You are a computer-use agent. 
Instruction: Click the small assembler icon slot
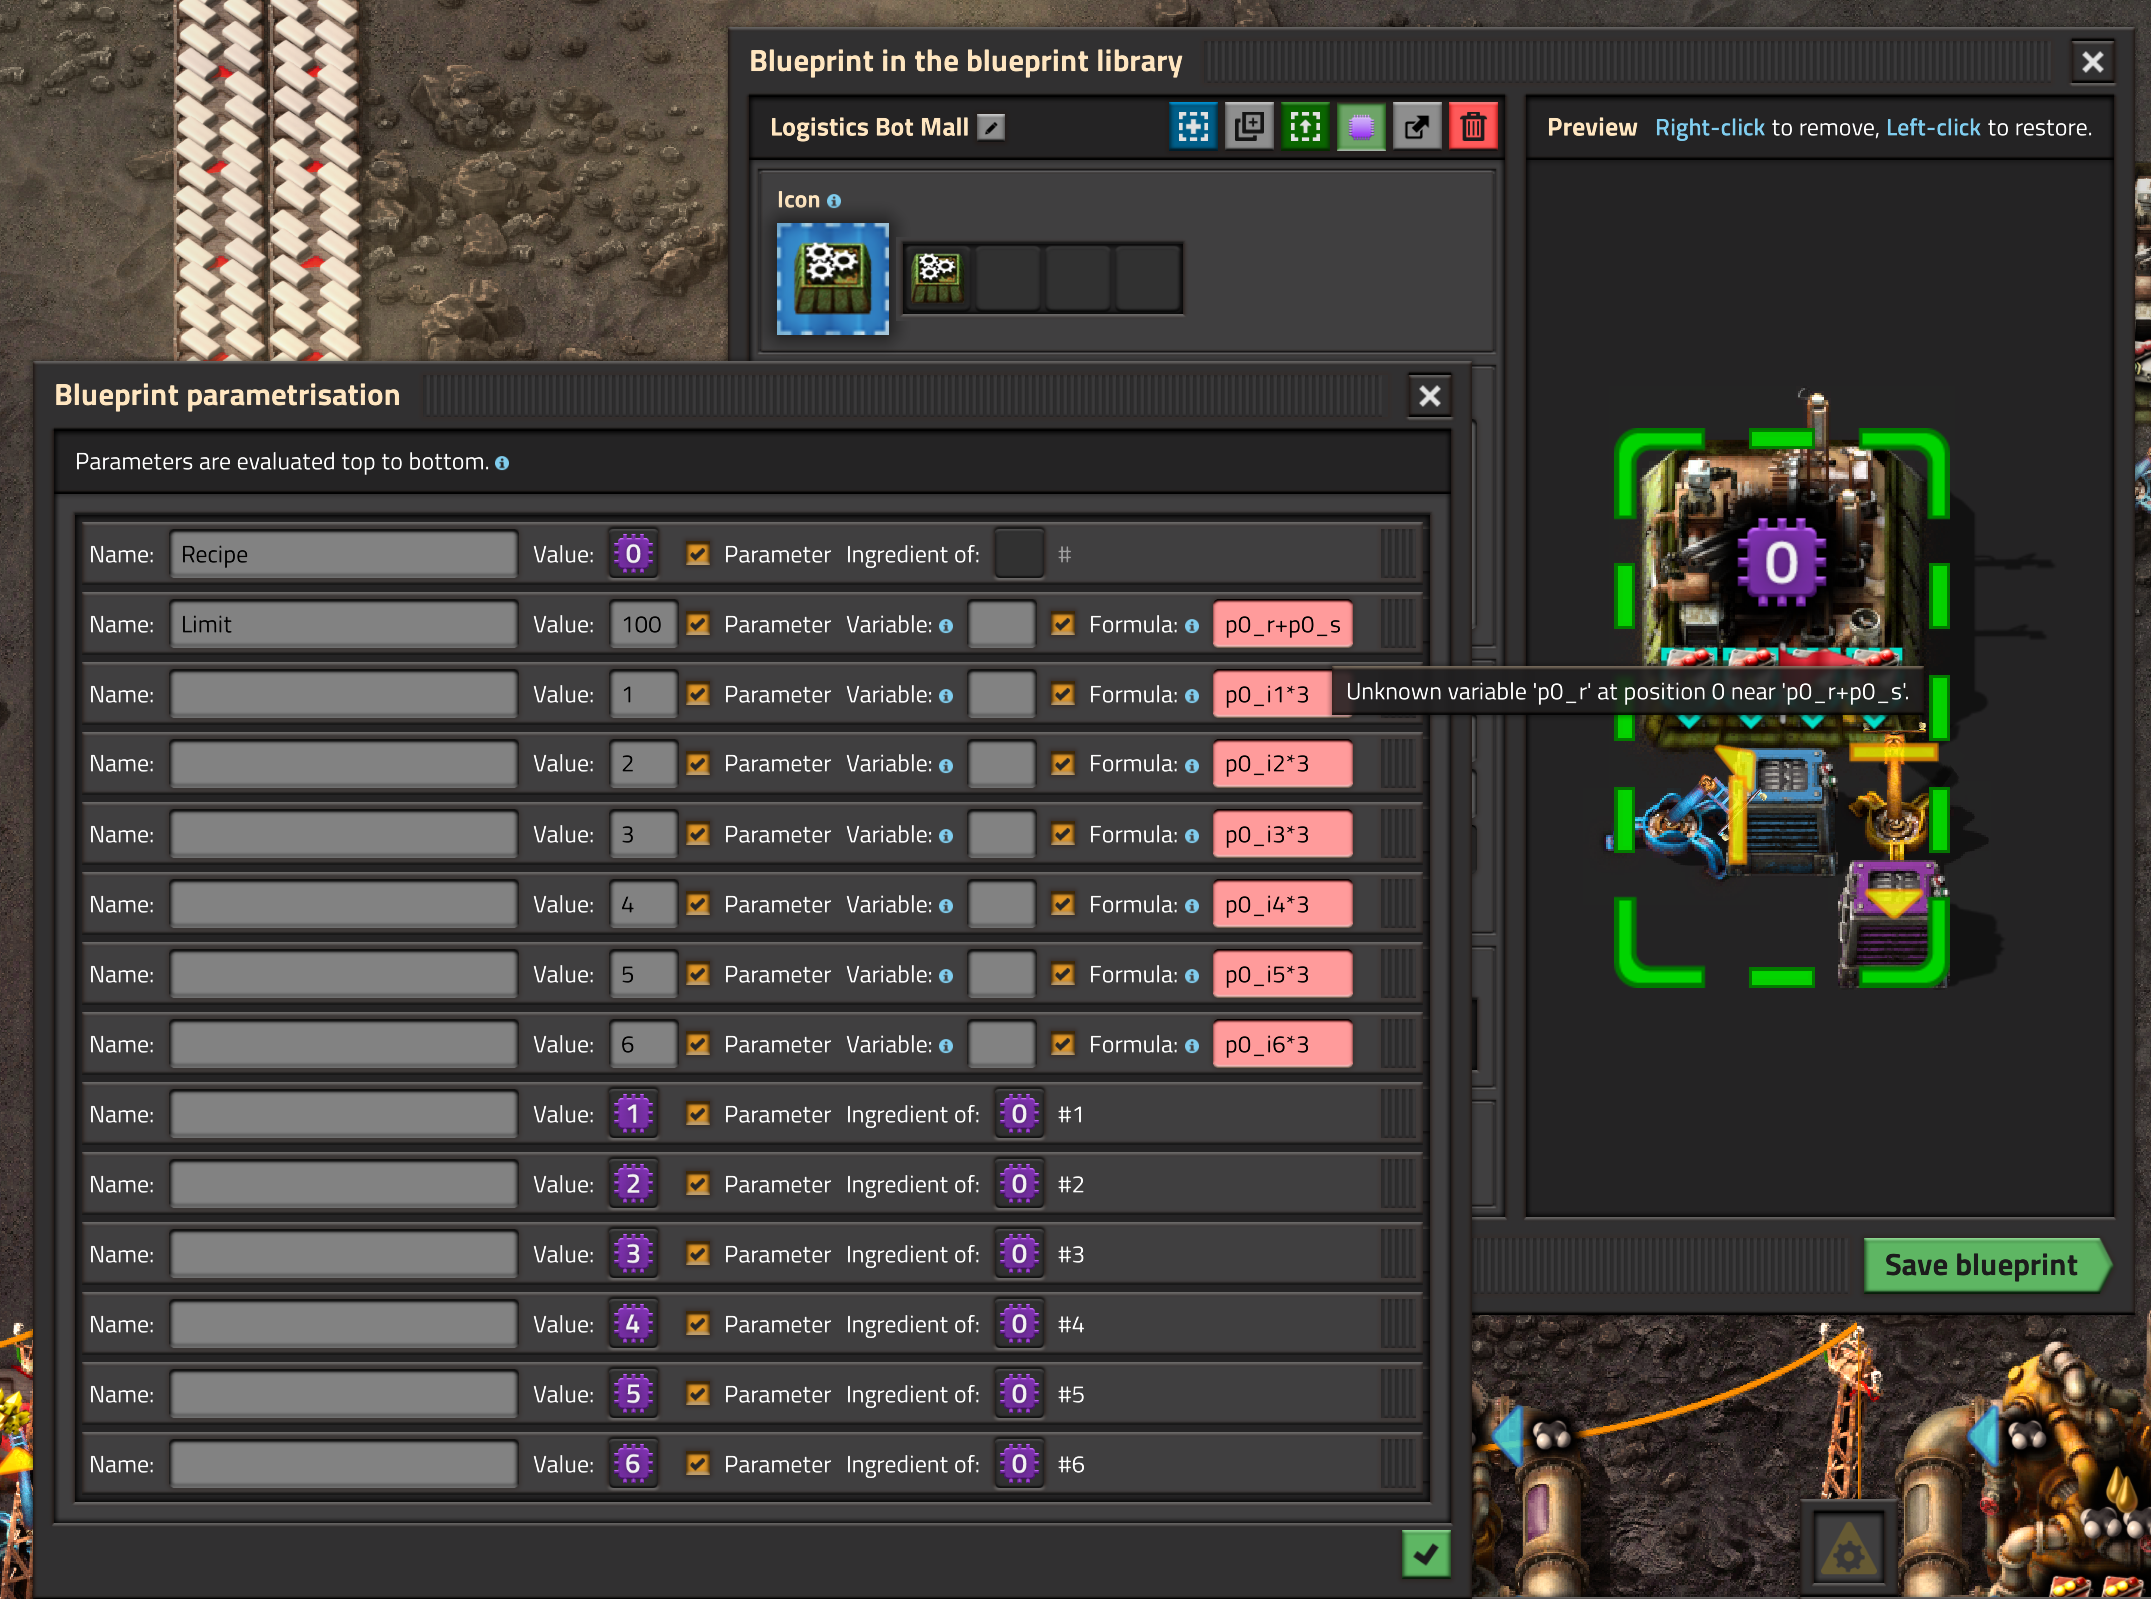[937, 278]
